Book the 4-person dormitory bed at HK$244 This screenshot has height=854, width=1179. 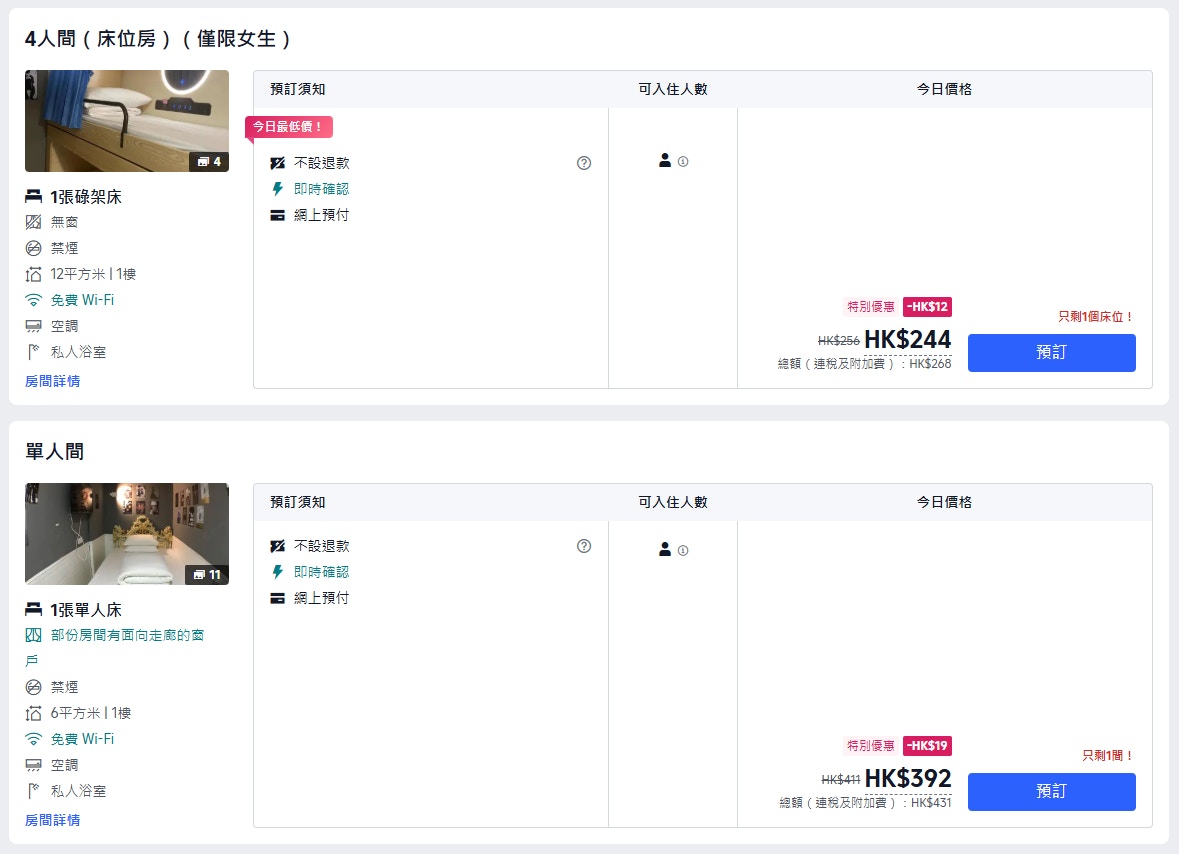point(1051,353)
